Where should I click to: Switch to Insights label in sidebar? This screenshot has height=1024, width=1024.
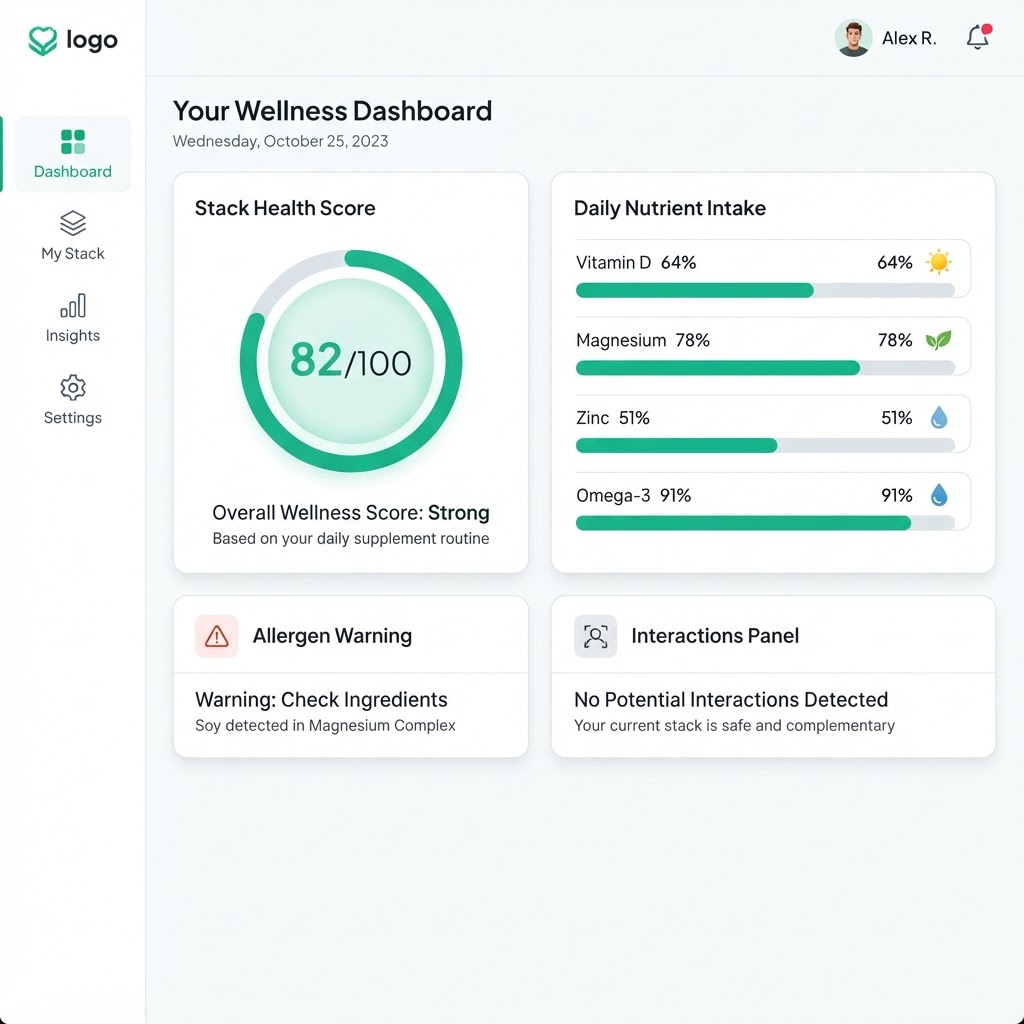pos(73,336)
